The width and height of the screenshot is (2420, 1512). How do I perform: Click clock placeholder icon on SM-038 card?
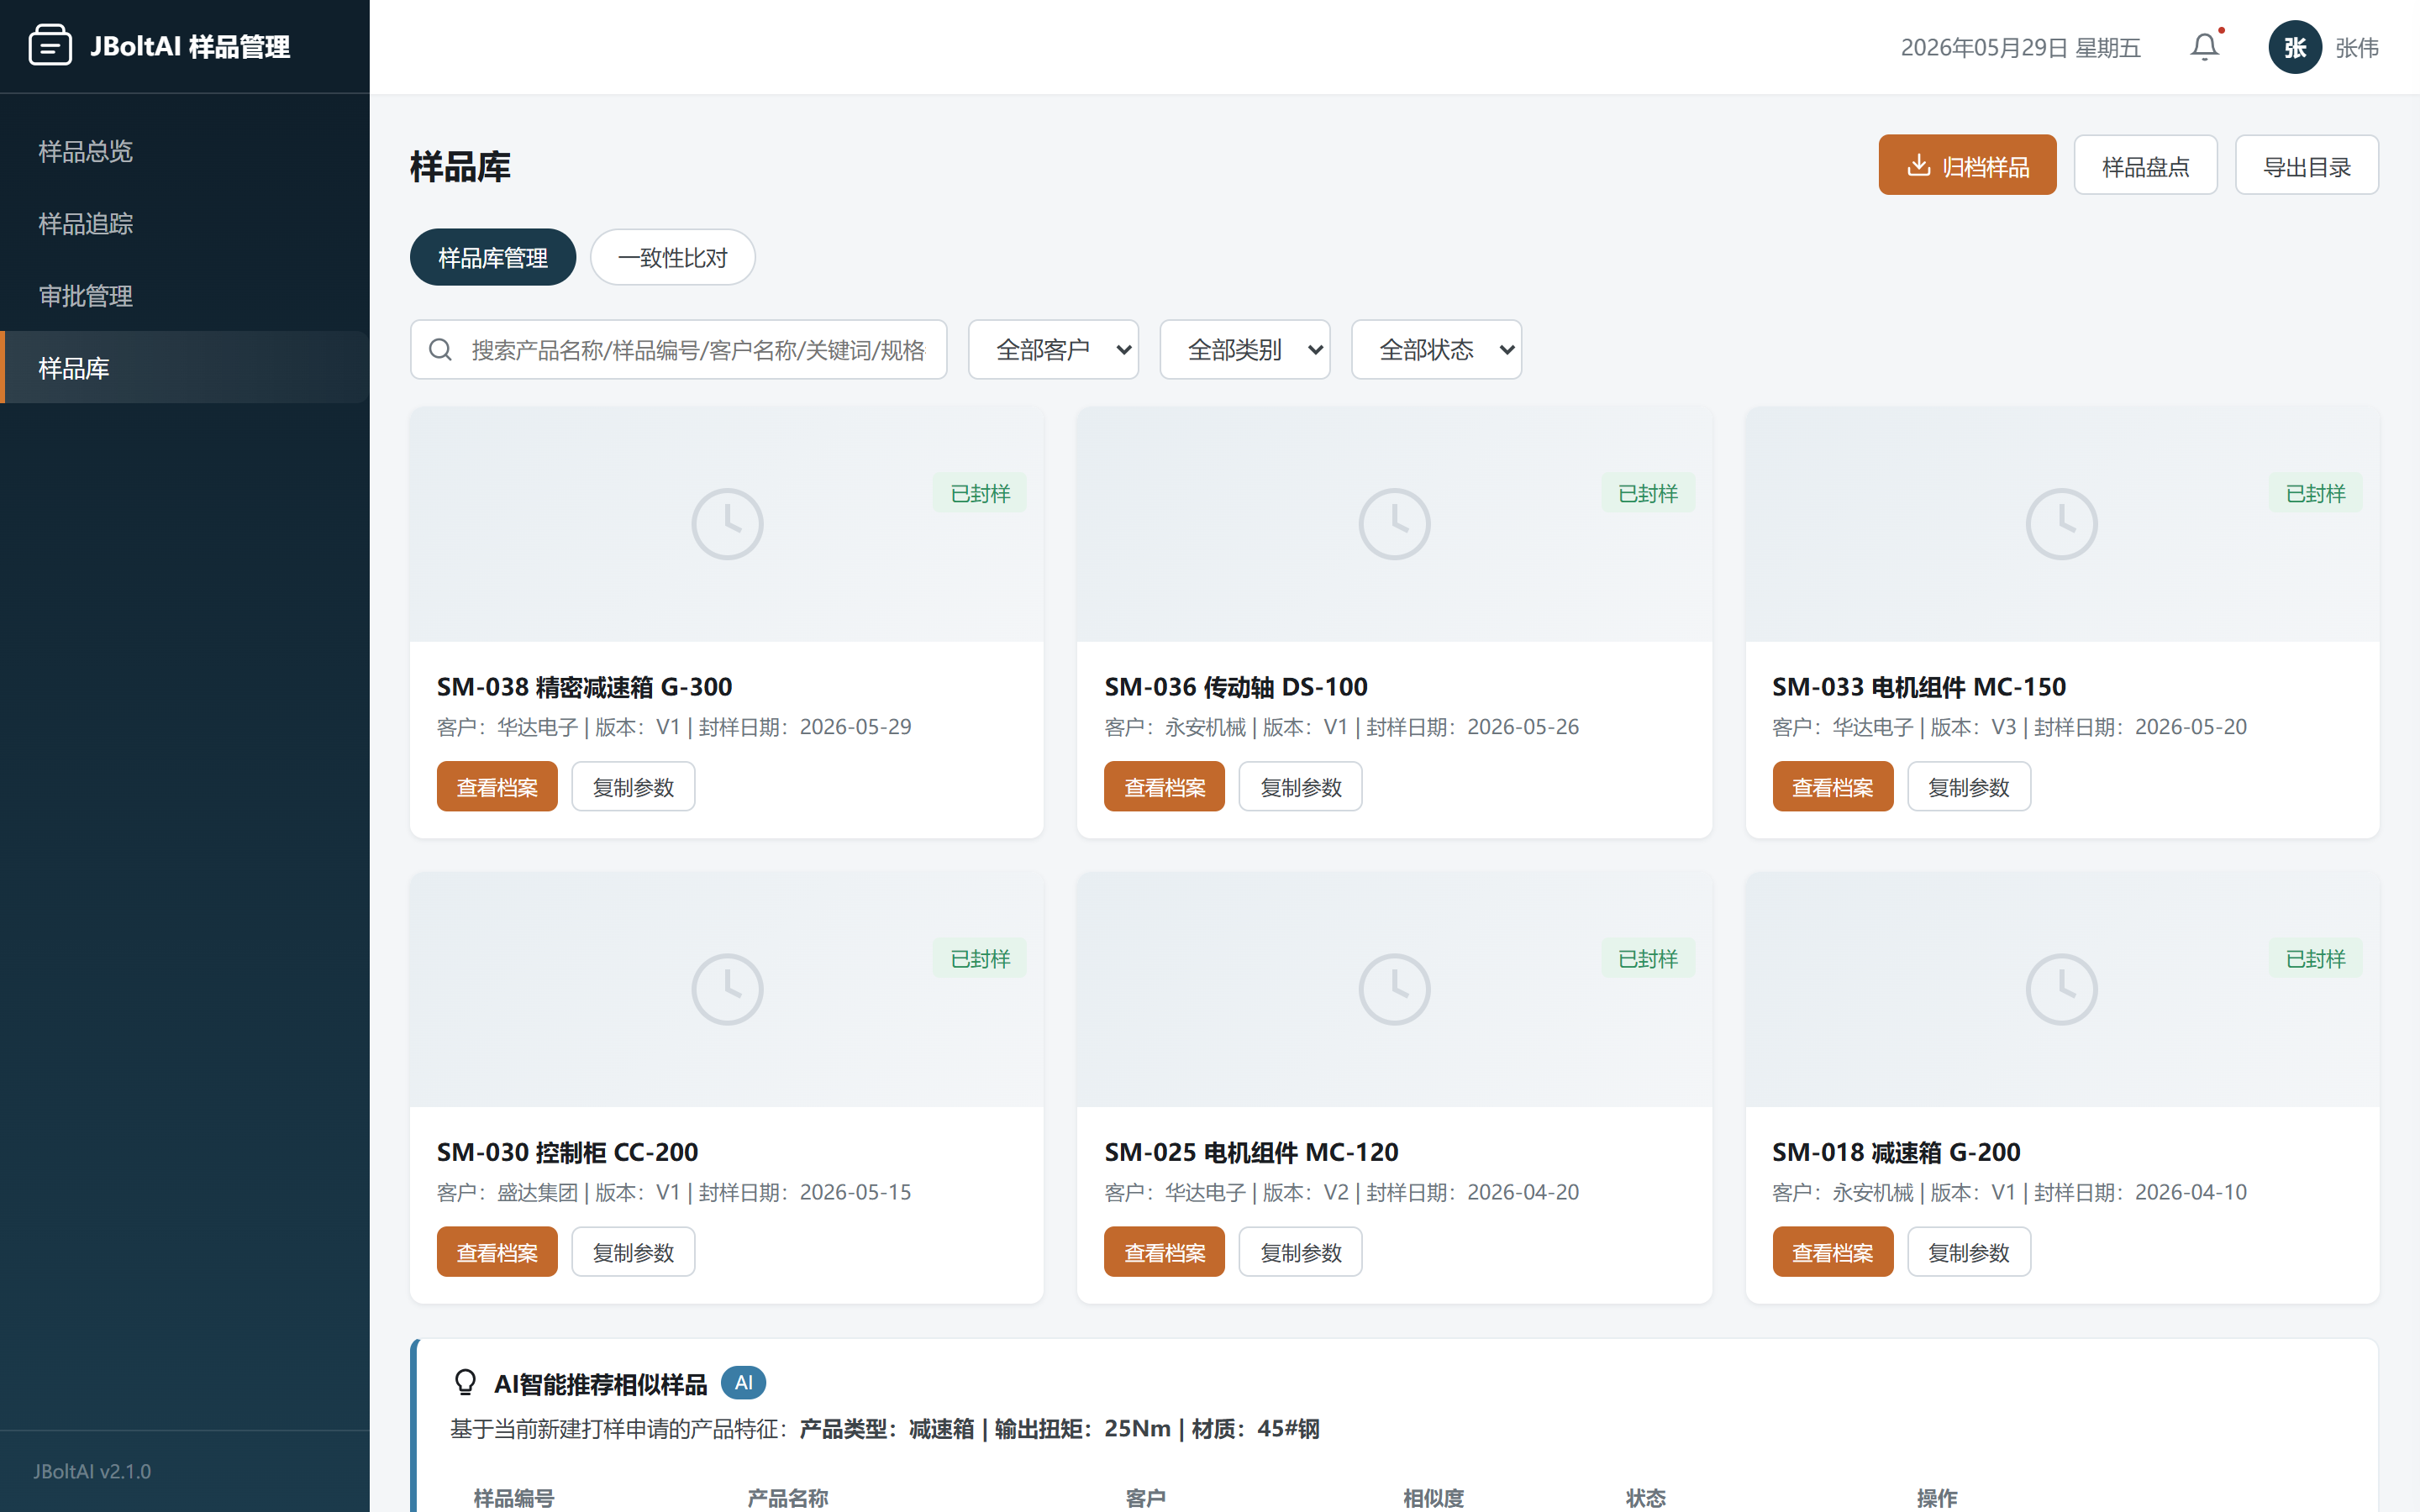click(727, 524)
